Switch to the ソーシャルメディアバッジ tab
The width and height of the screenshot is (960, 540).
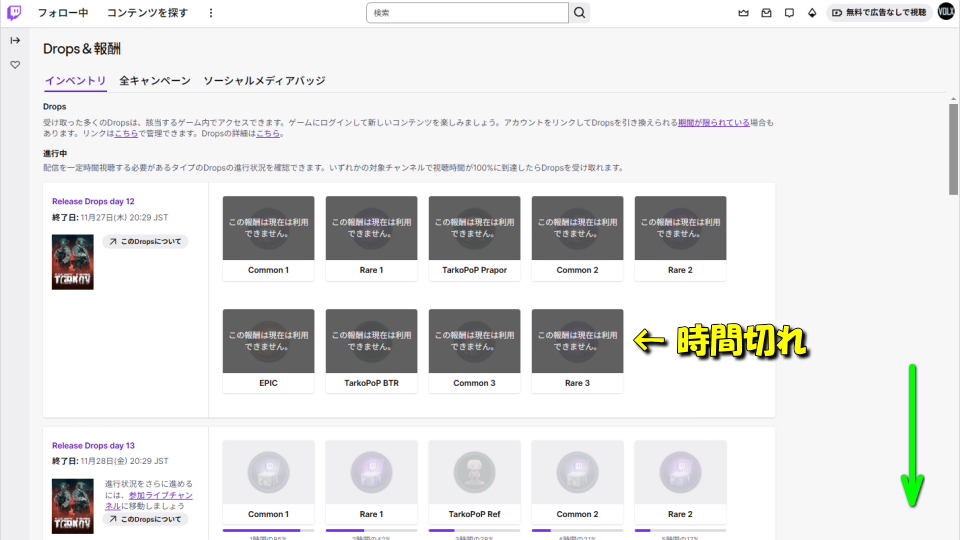tap(264, 81)
